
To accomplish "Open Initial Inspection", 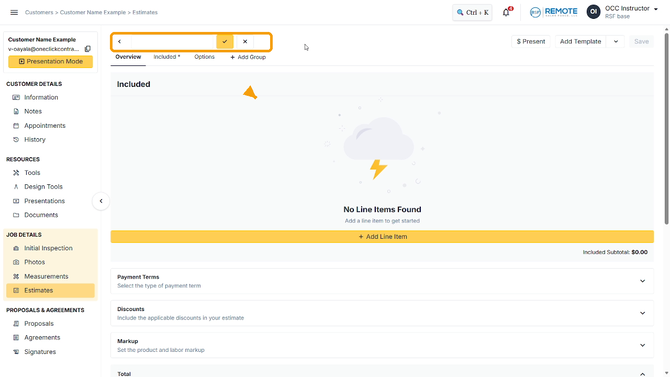I will pos(48,248).
